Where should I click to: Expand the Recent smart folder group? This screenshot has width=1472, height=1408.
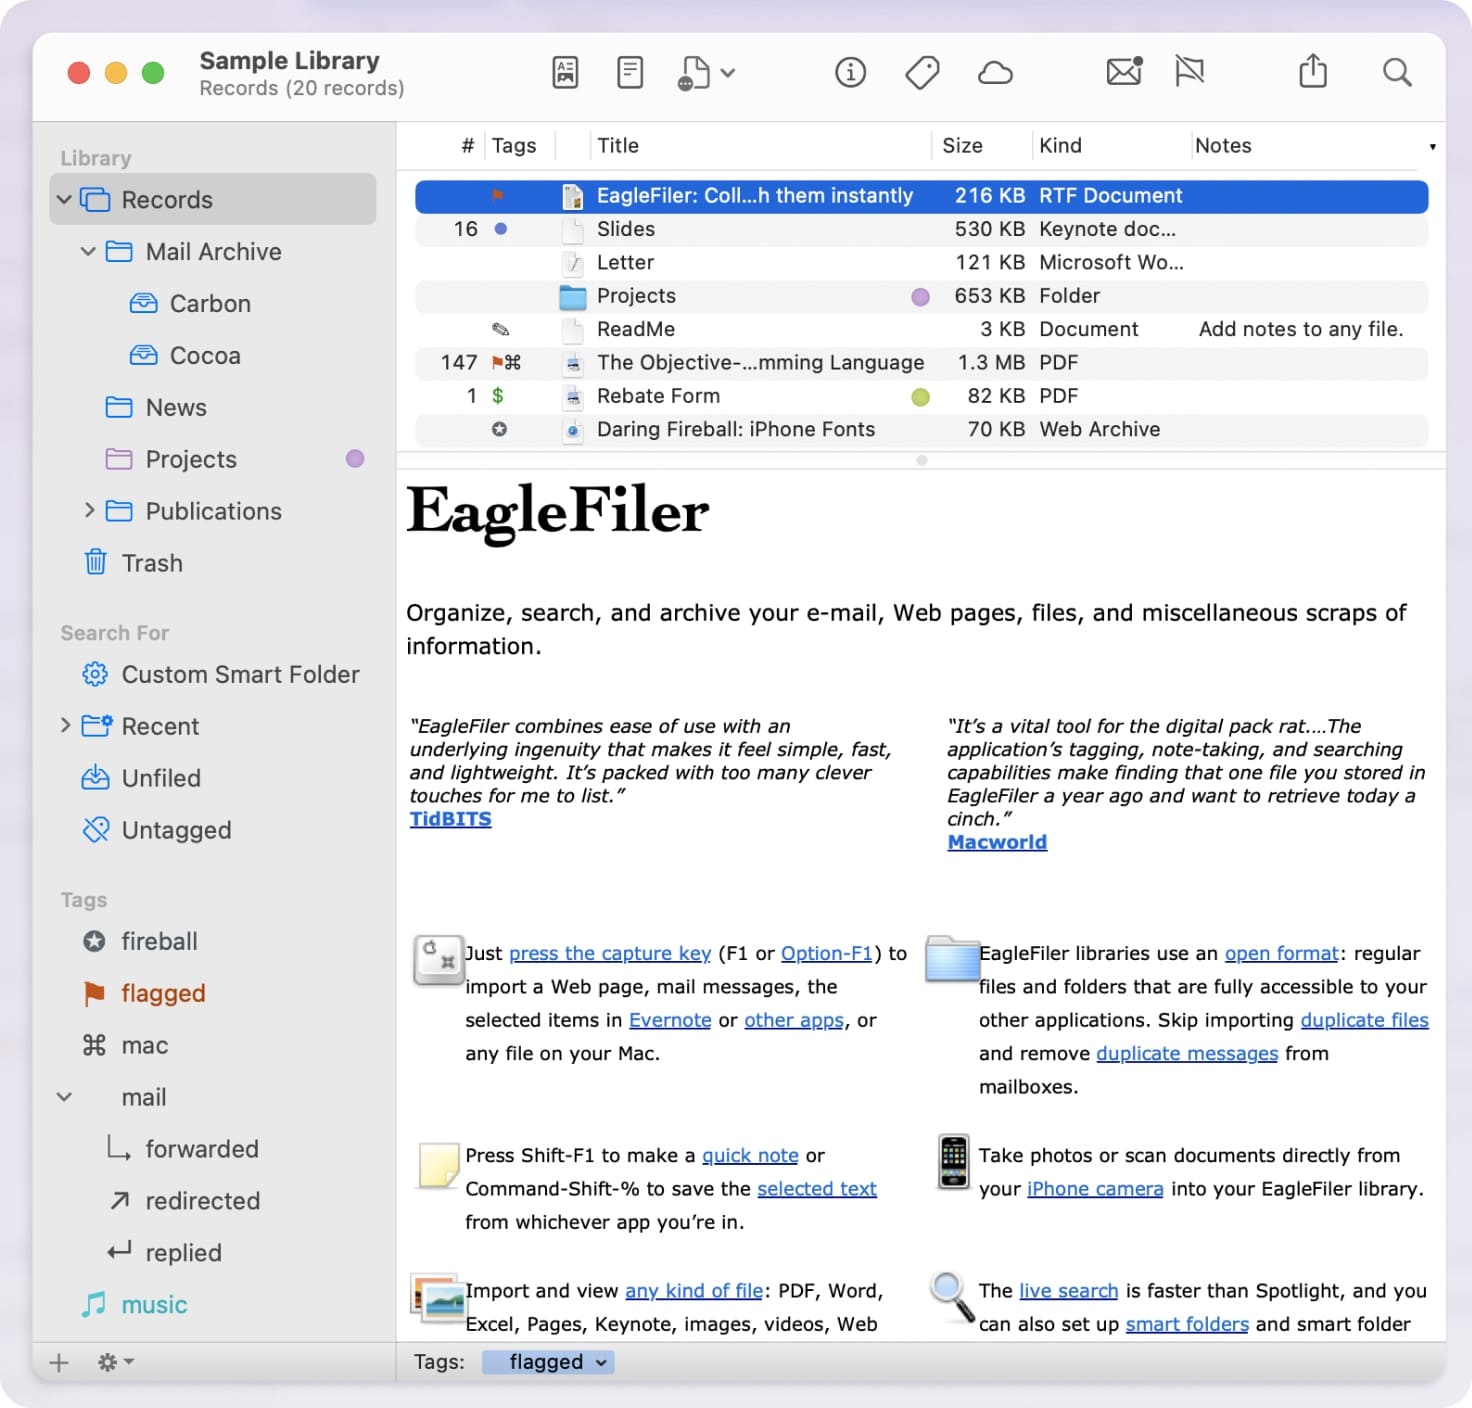(64, 726)
